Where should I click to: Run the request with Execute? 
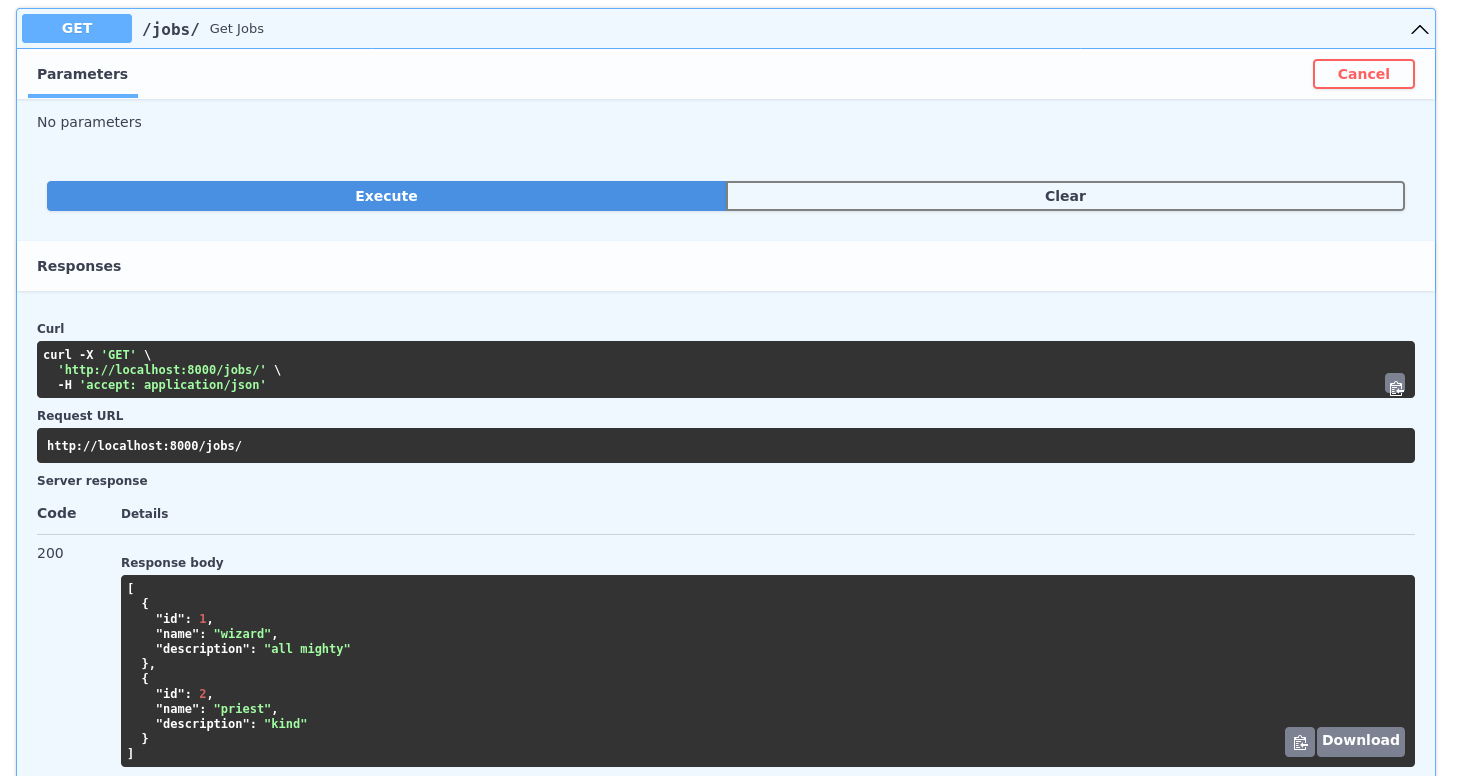point(386,196)
